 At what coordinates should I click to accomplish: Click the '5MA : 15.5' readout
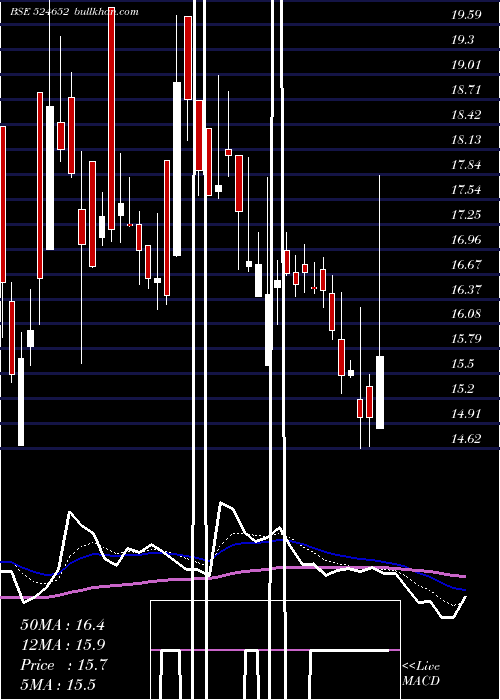(x=58, y=685)
